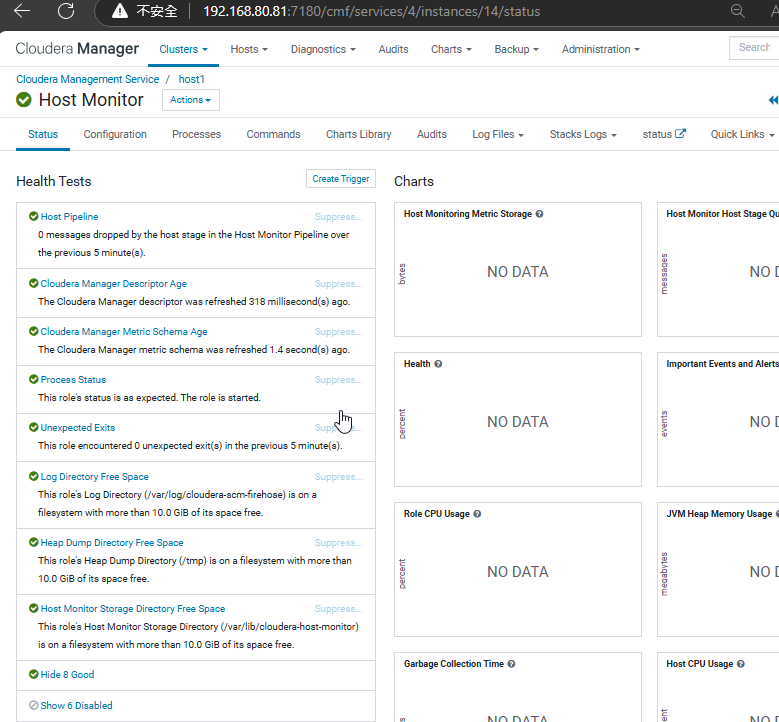Open the Audits tab under Host Monitor
The width and height of the screenshot is (779, 722).
point(432,135)
